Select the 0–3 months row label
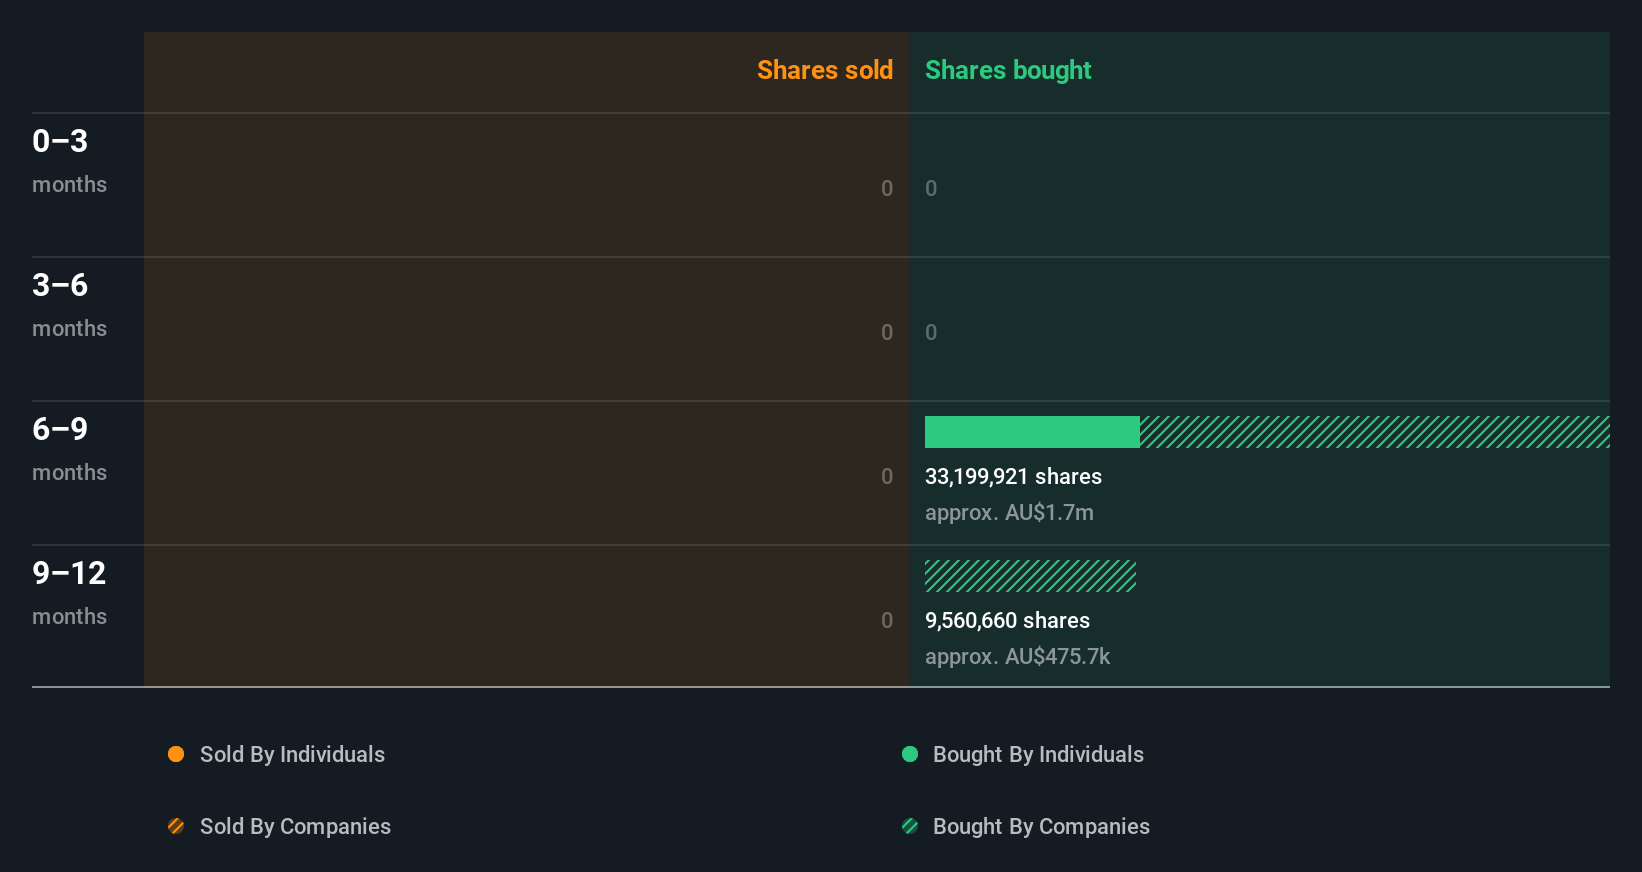 click(69, 161)
